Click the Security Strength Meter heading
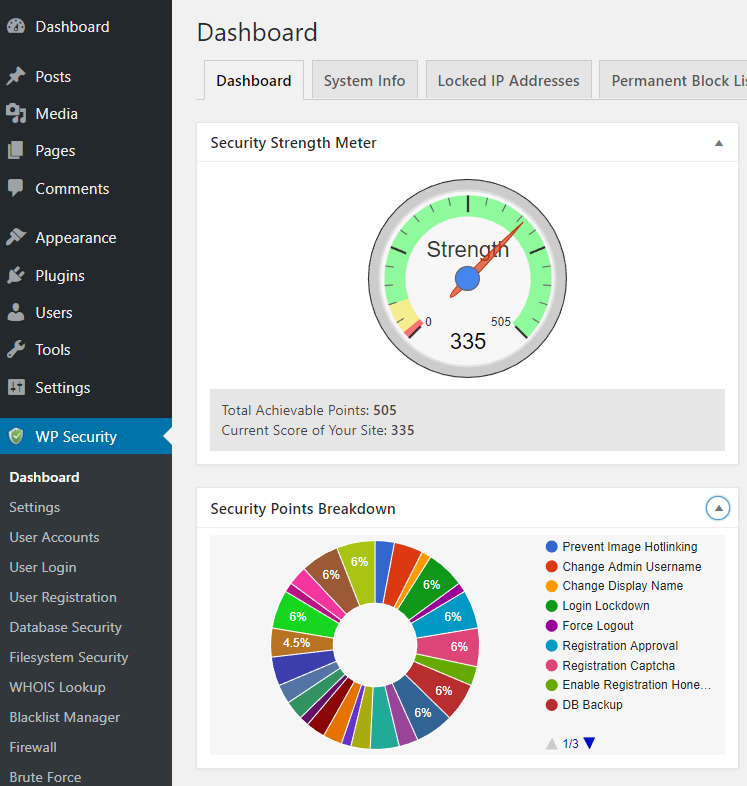 pos(293,143)
